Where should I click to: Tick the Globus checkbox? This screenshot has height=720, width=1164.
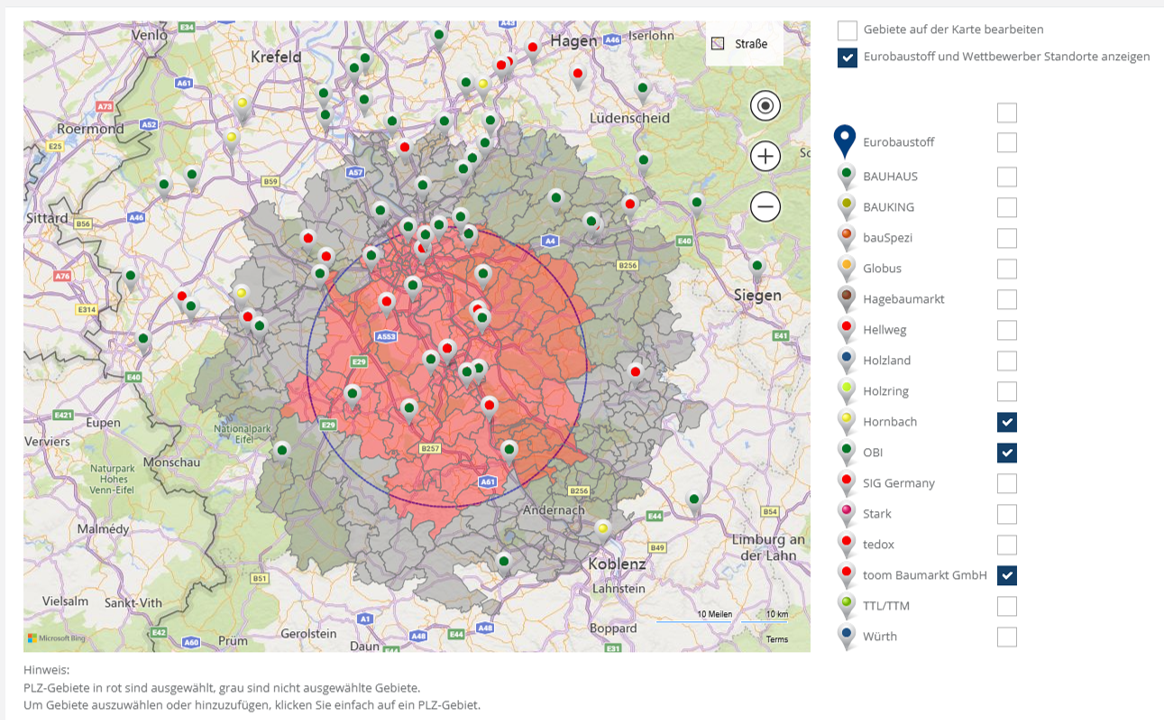[1007, 269]
